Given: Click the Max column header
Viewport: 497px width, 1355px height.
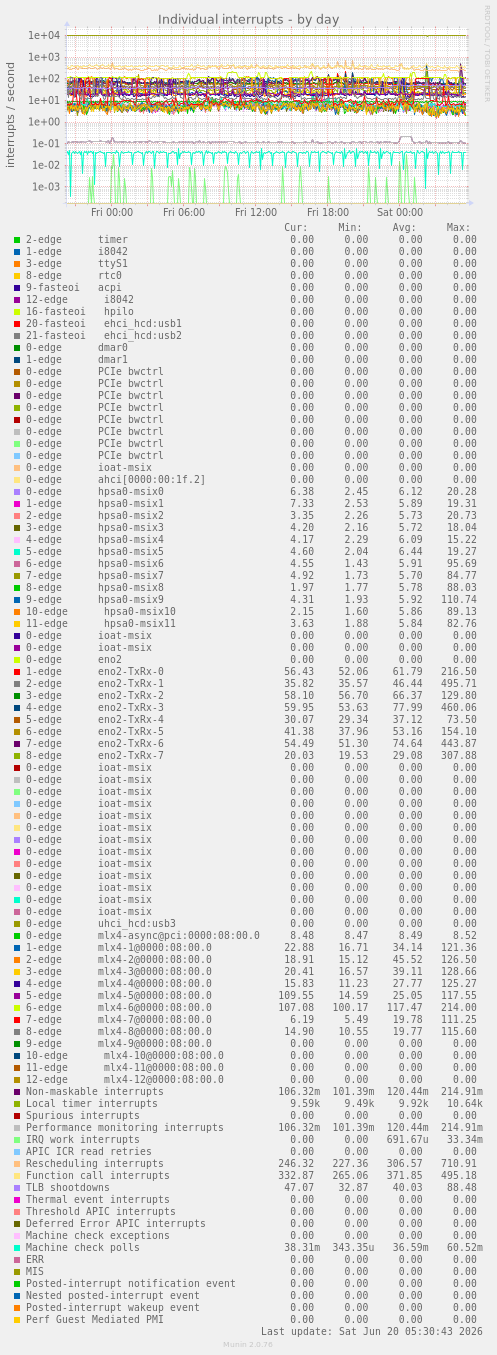Looking at the screenshot, I should 459,227.
